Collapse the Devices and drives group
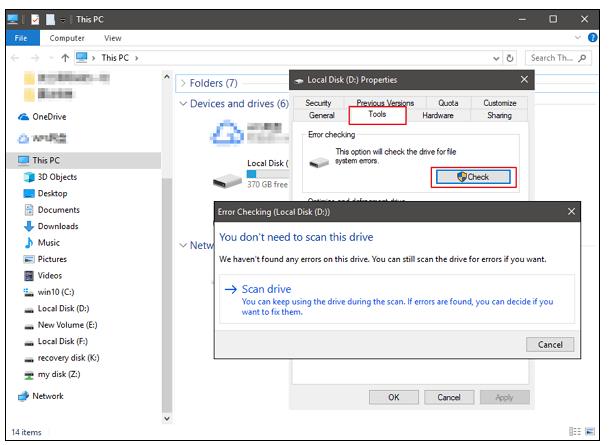 [183, 104]
